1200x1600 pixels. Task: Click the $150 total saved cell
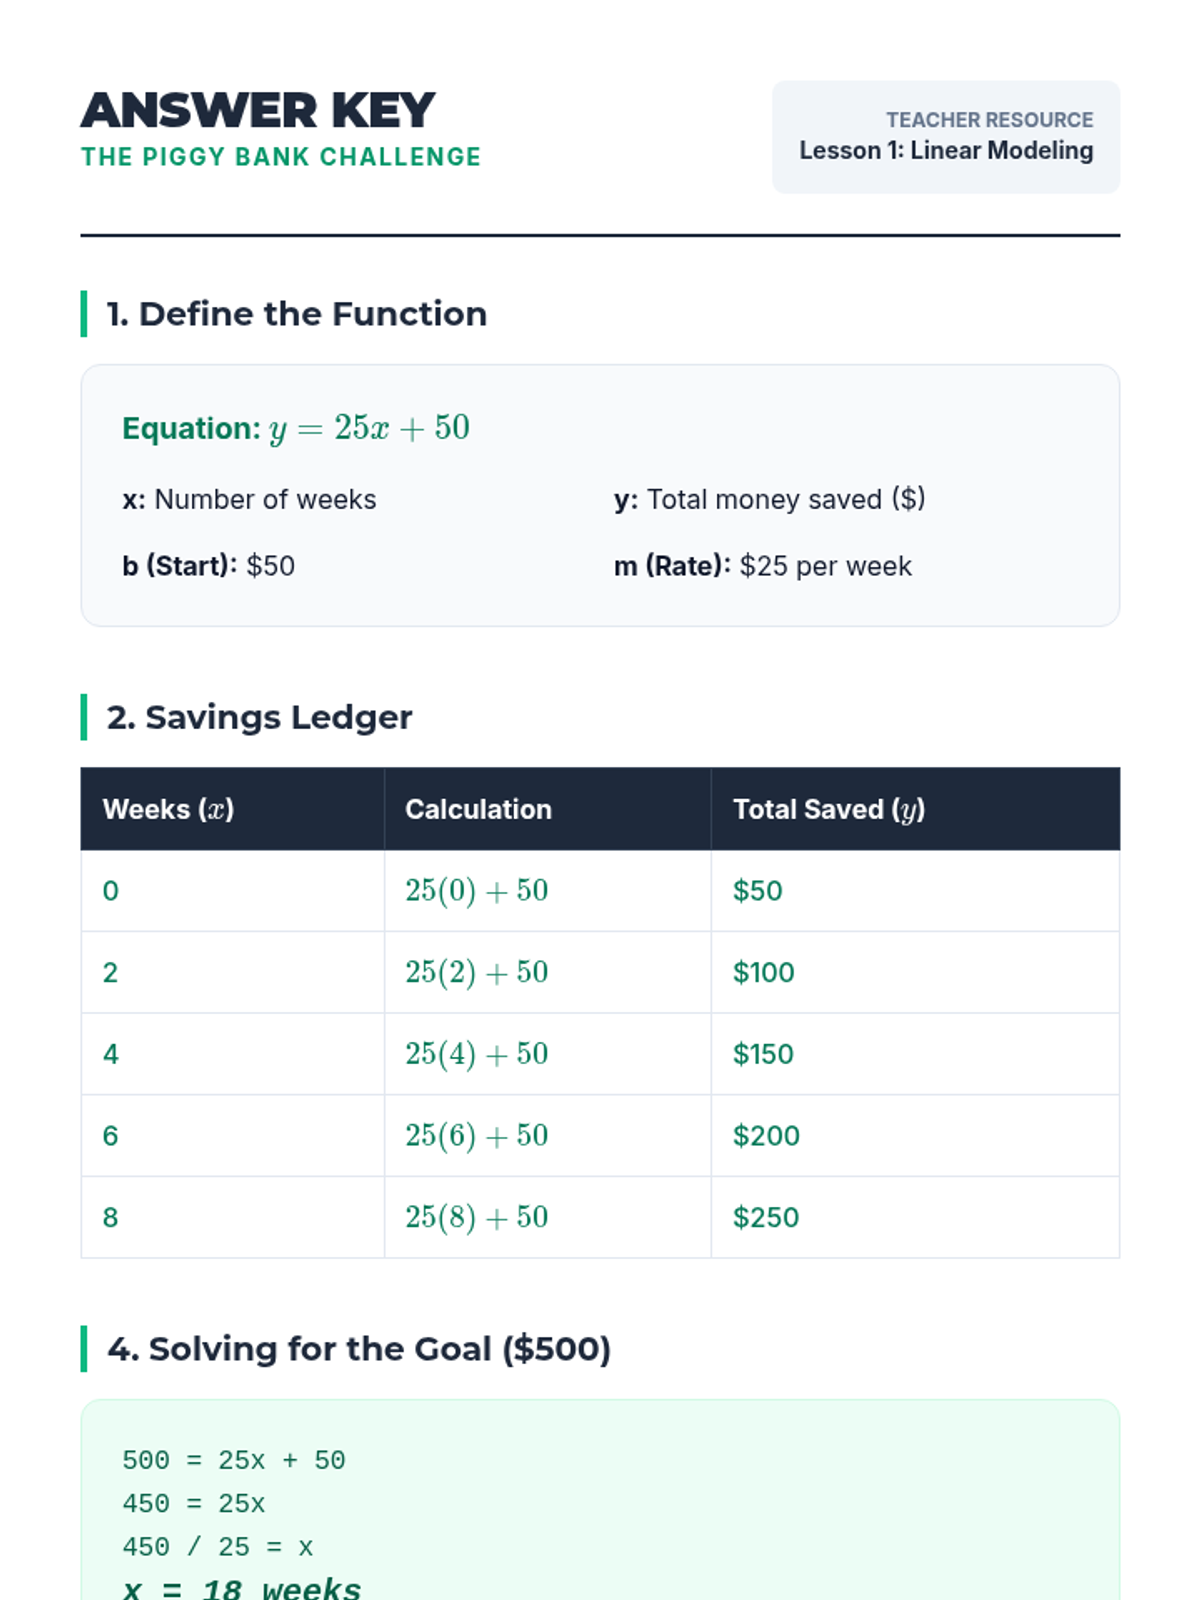pyautogui.click(x=763, y=1054)
